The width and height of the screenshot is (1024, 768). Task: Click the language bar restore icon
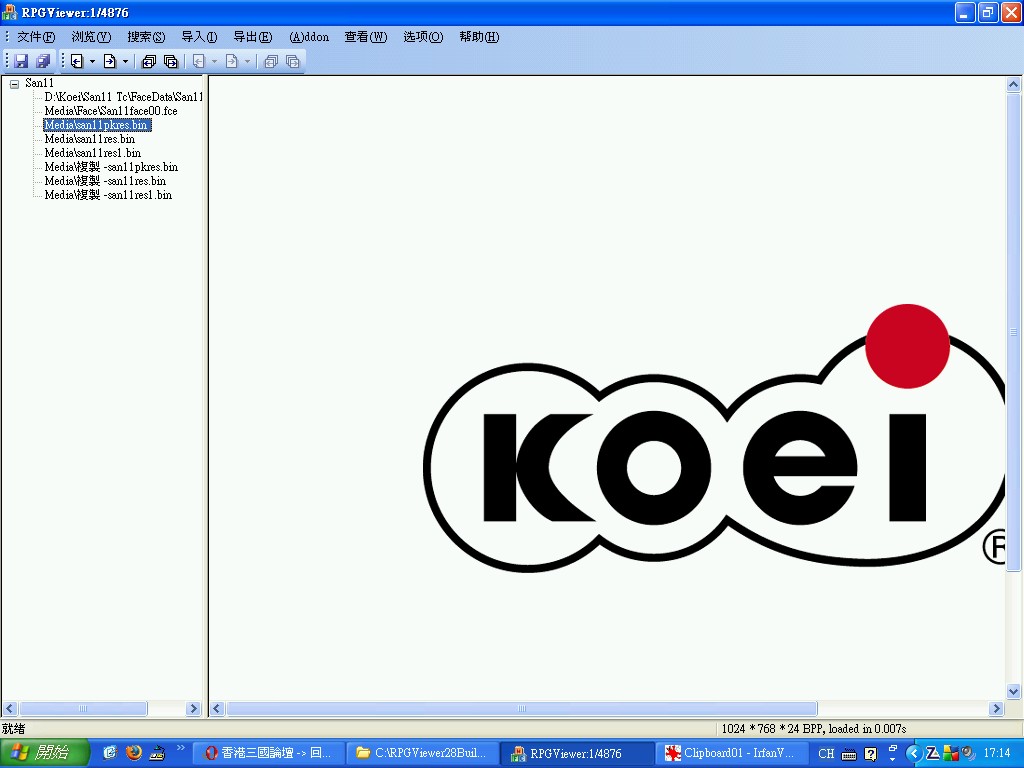click(893, 748)
